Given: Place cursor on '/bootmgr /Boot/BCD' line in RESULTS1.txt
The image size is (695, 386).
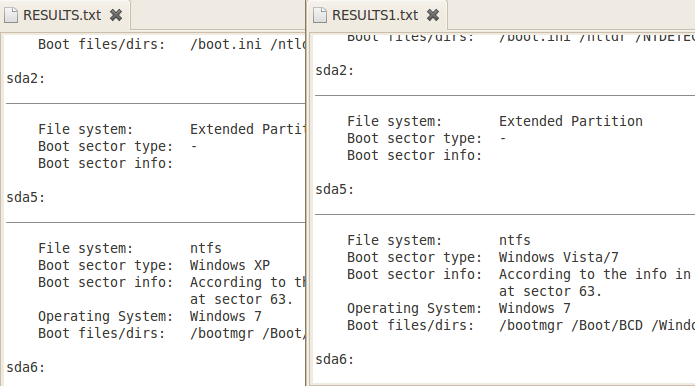Looking at the screenshot, I should pos(571,325).
